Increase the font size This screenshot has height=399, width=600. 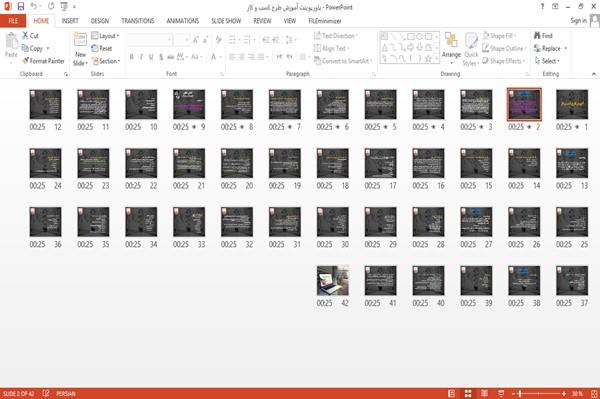(x=196, y=39)
